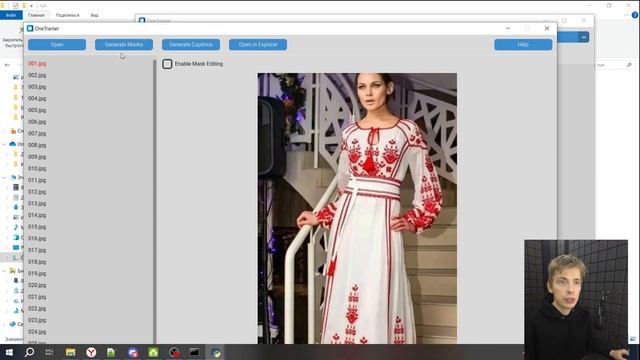Select 015.jpg in the file list

pyautogui.click(x=37, y=227)
